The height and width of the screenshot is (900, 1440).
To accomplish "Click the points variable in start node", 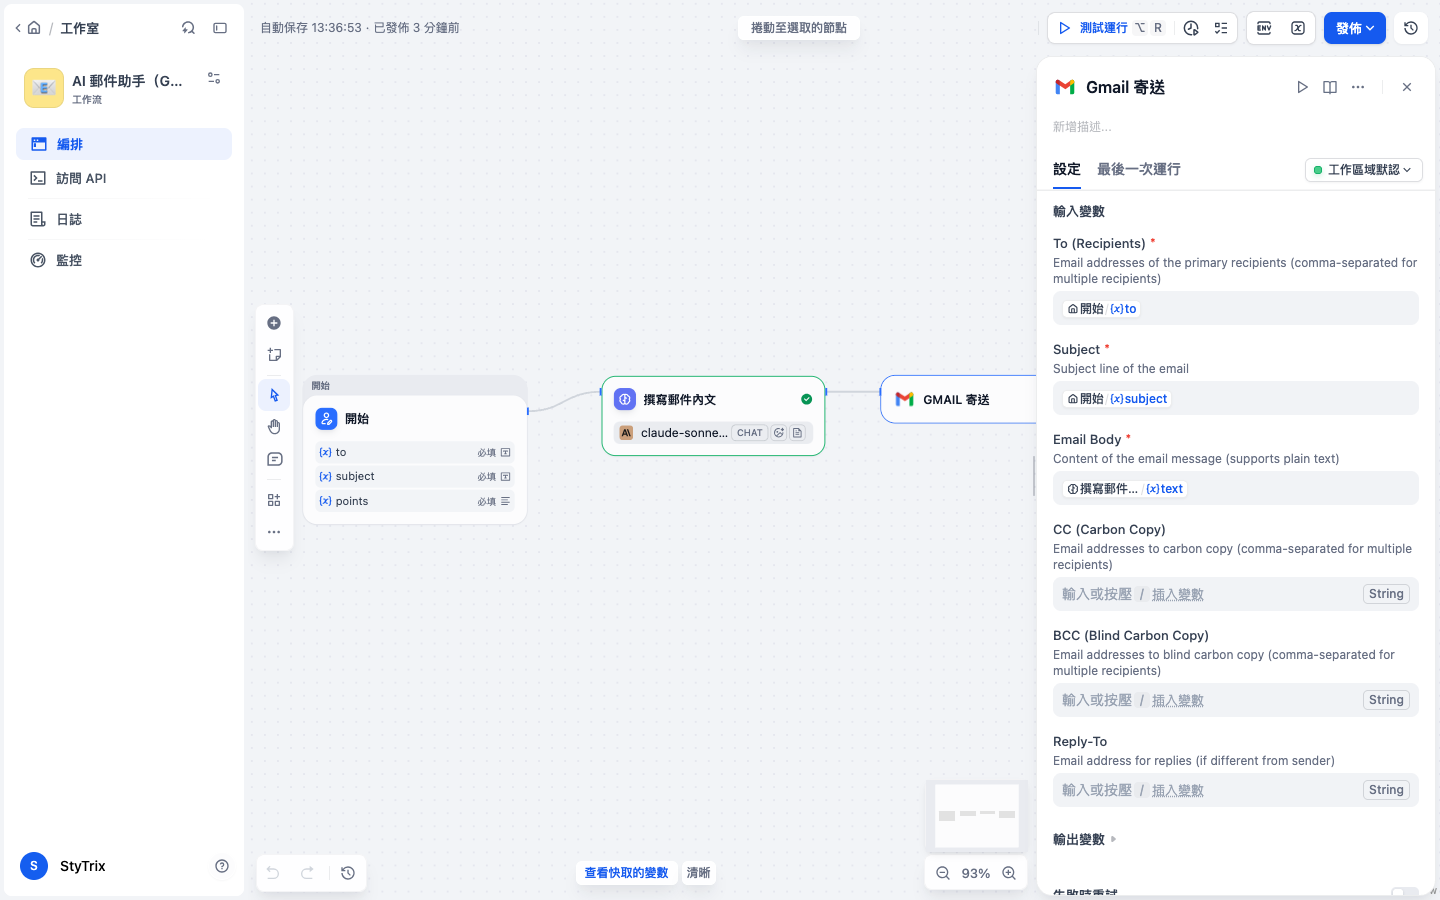I will 415,501.
